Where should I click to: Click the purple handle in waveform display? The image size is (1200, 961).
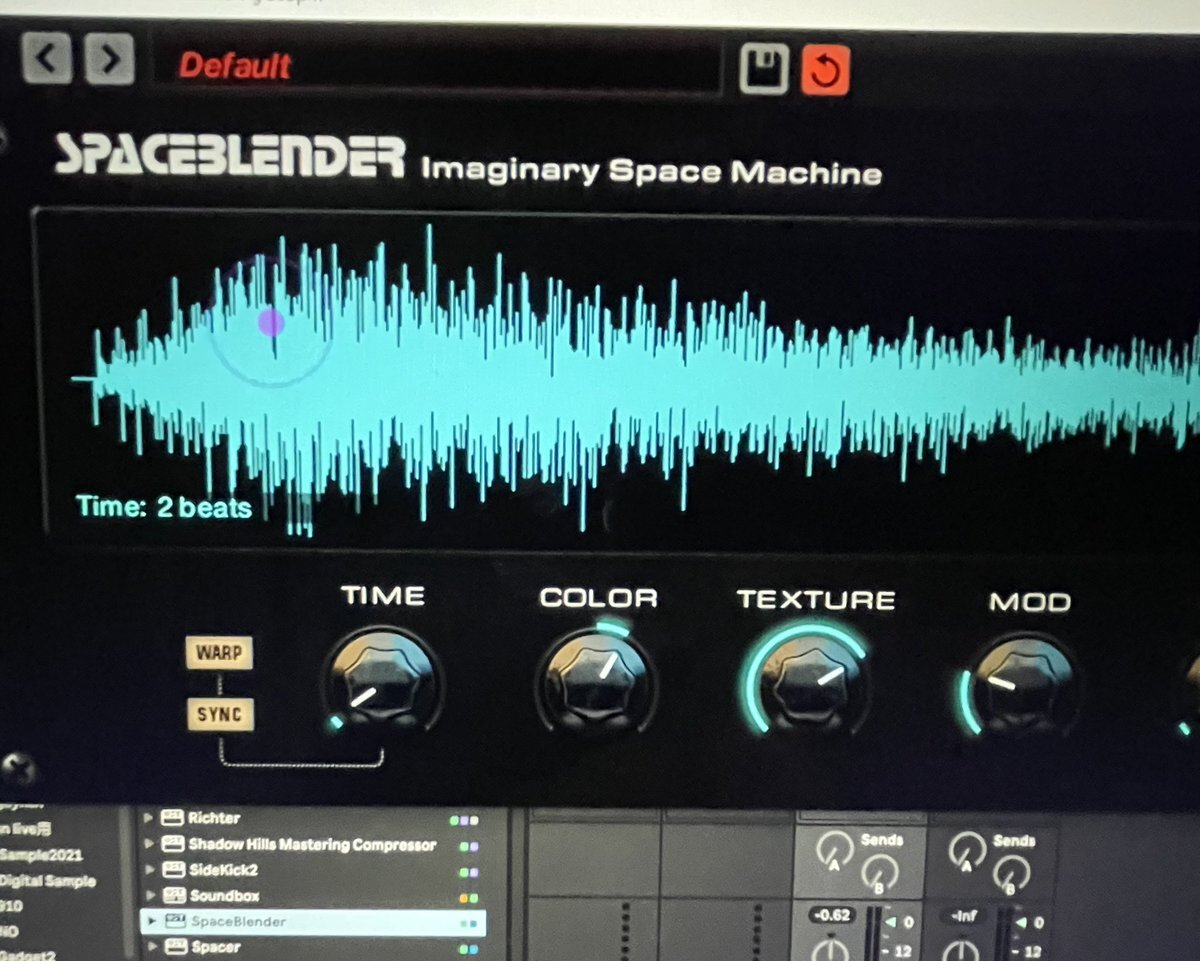coord(271,322)
